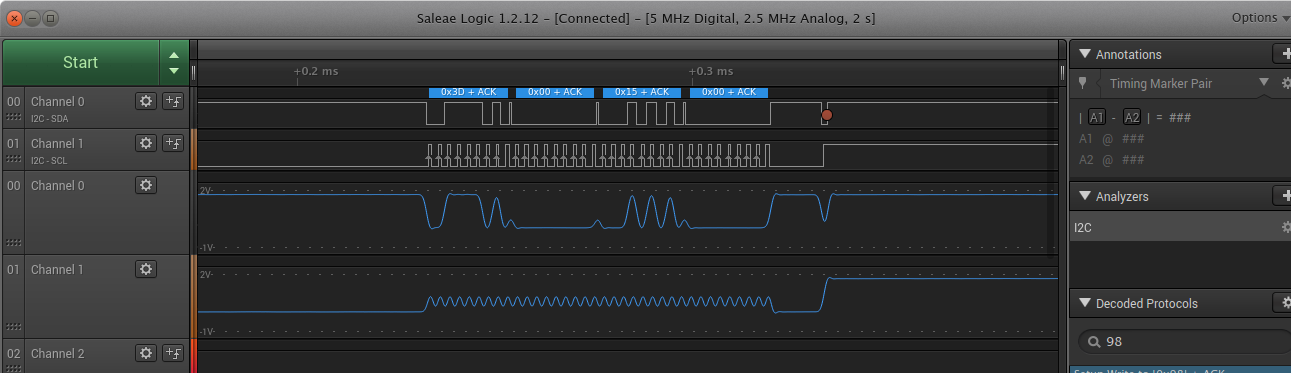The height and width of the screenshot is (373, 1291).
Task: Click the +0.3 ms timeline label
Action: coord(711,71)
